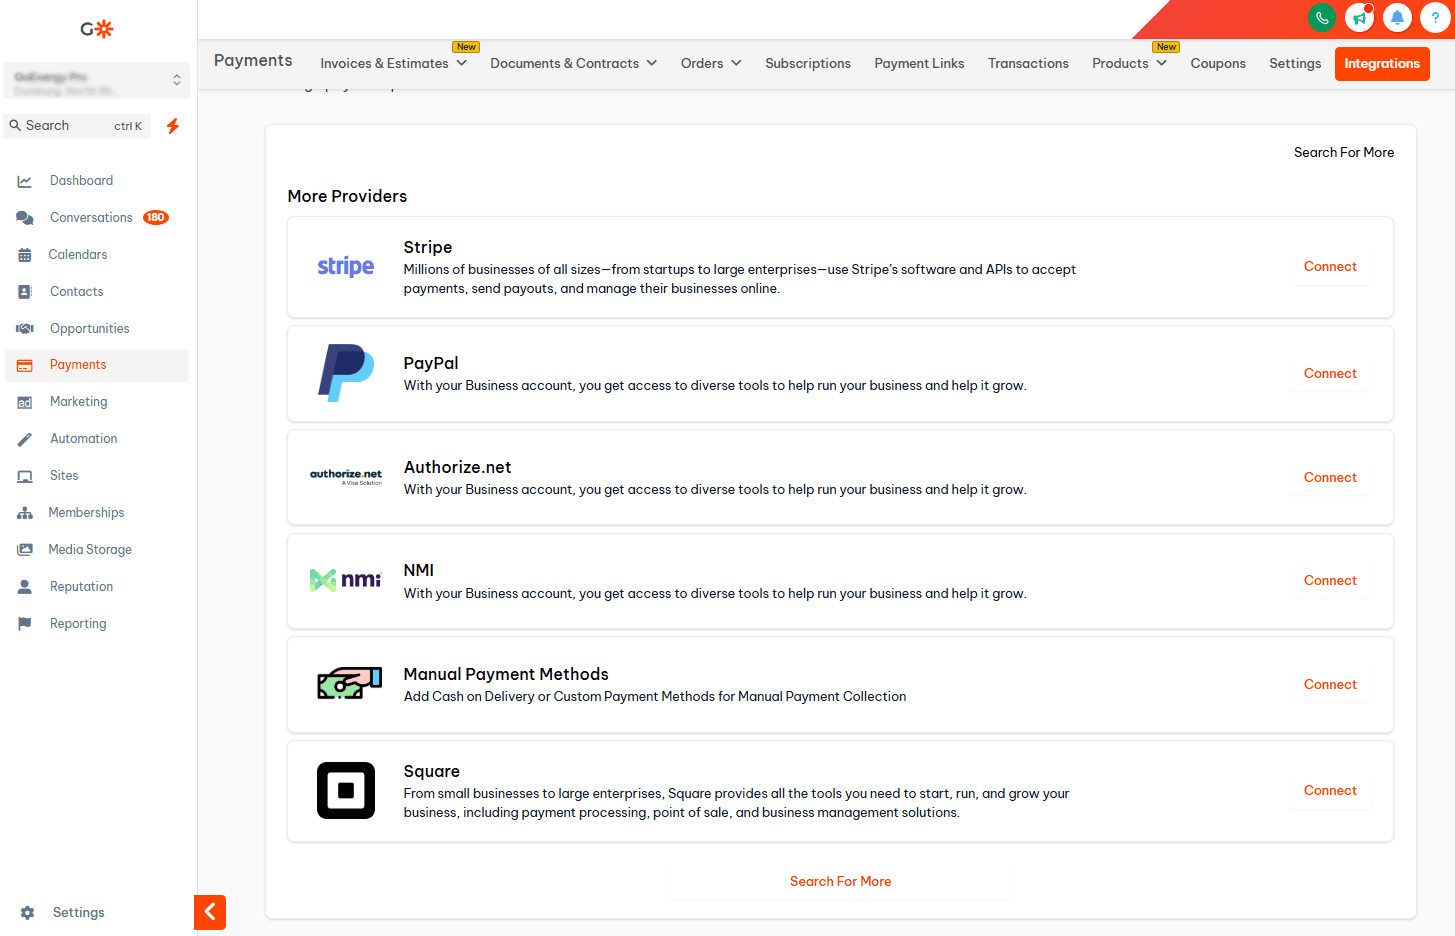Click Search For More button at bottom
This screenshot has width=1455, height=936.
[841, 882]
